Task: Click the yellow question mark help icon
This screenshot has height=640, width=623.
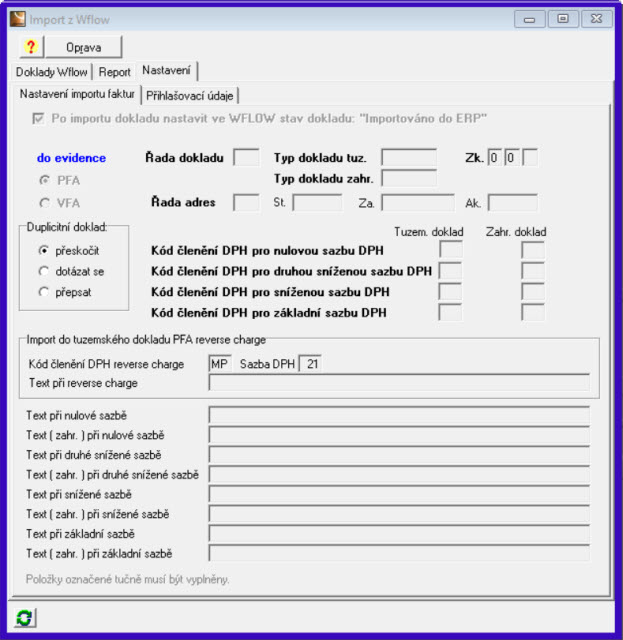Action: (29, 47)
